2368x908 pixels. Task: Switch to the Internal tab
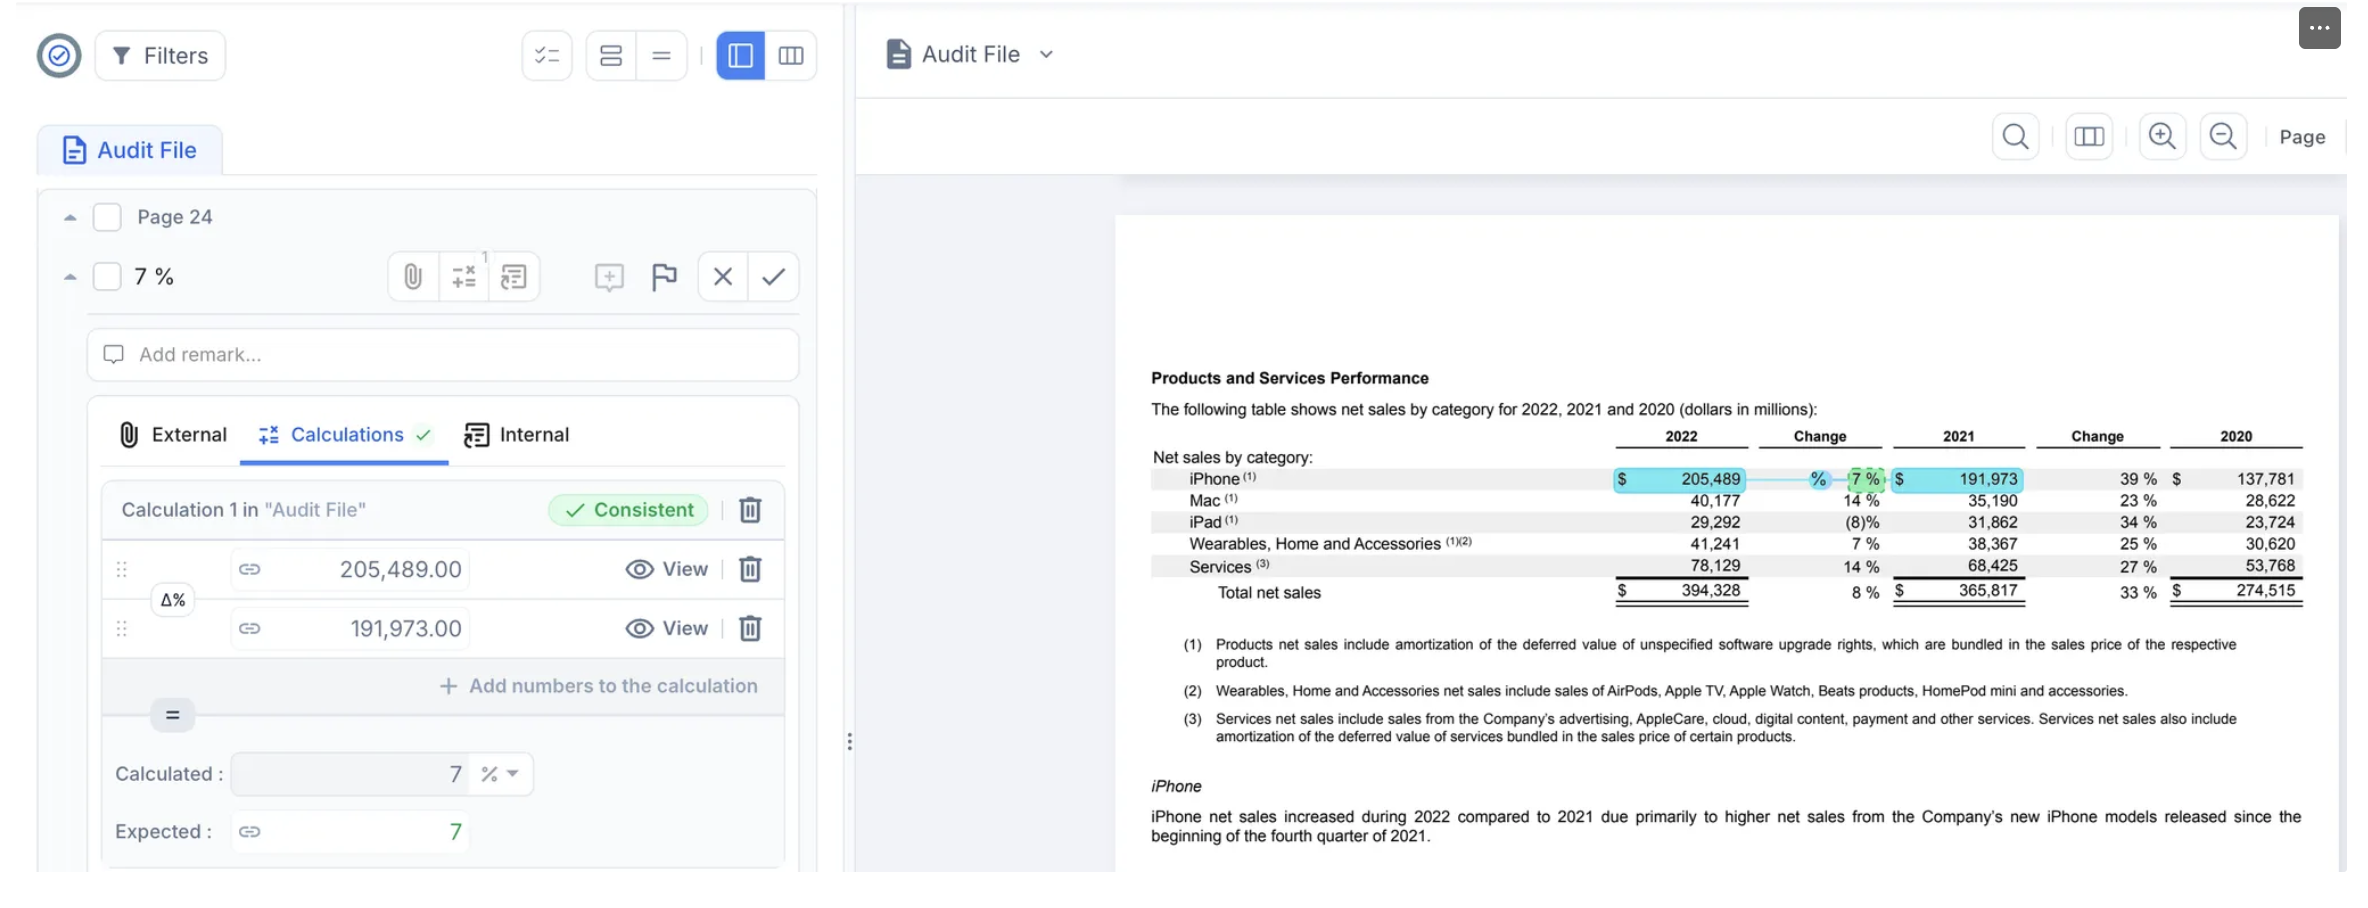pos(517,435)
